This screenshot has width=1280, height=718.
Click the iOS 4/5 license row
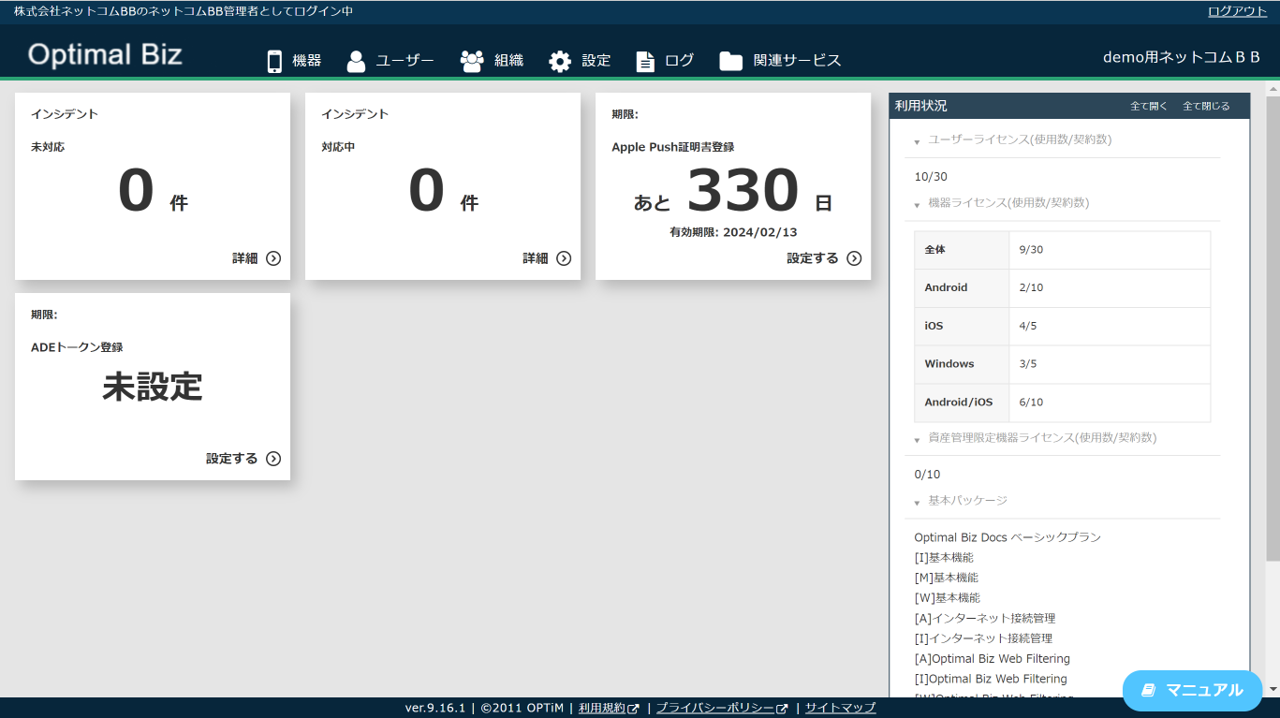(1062, 326)
